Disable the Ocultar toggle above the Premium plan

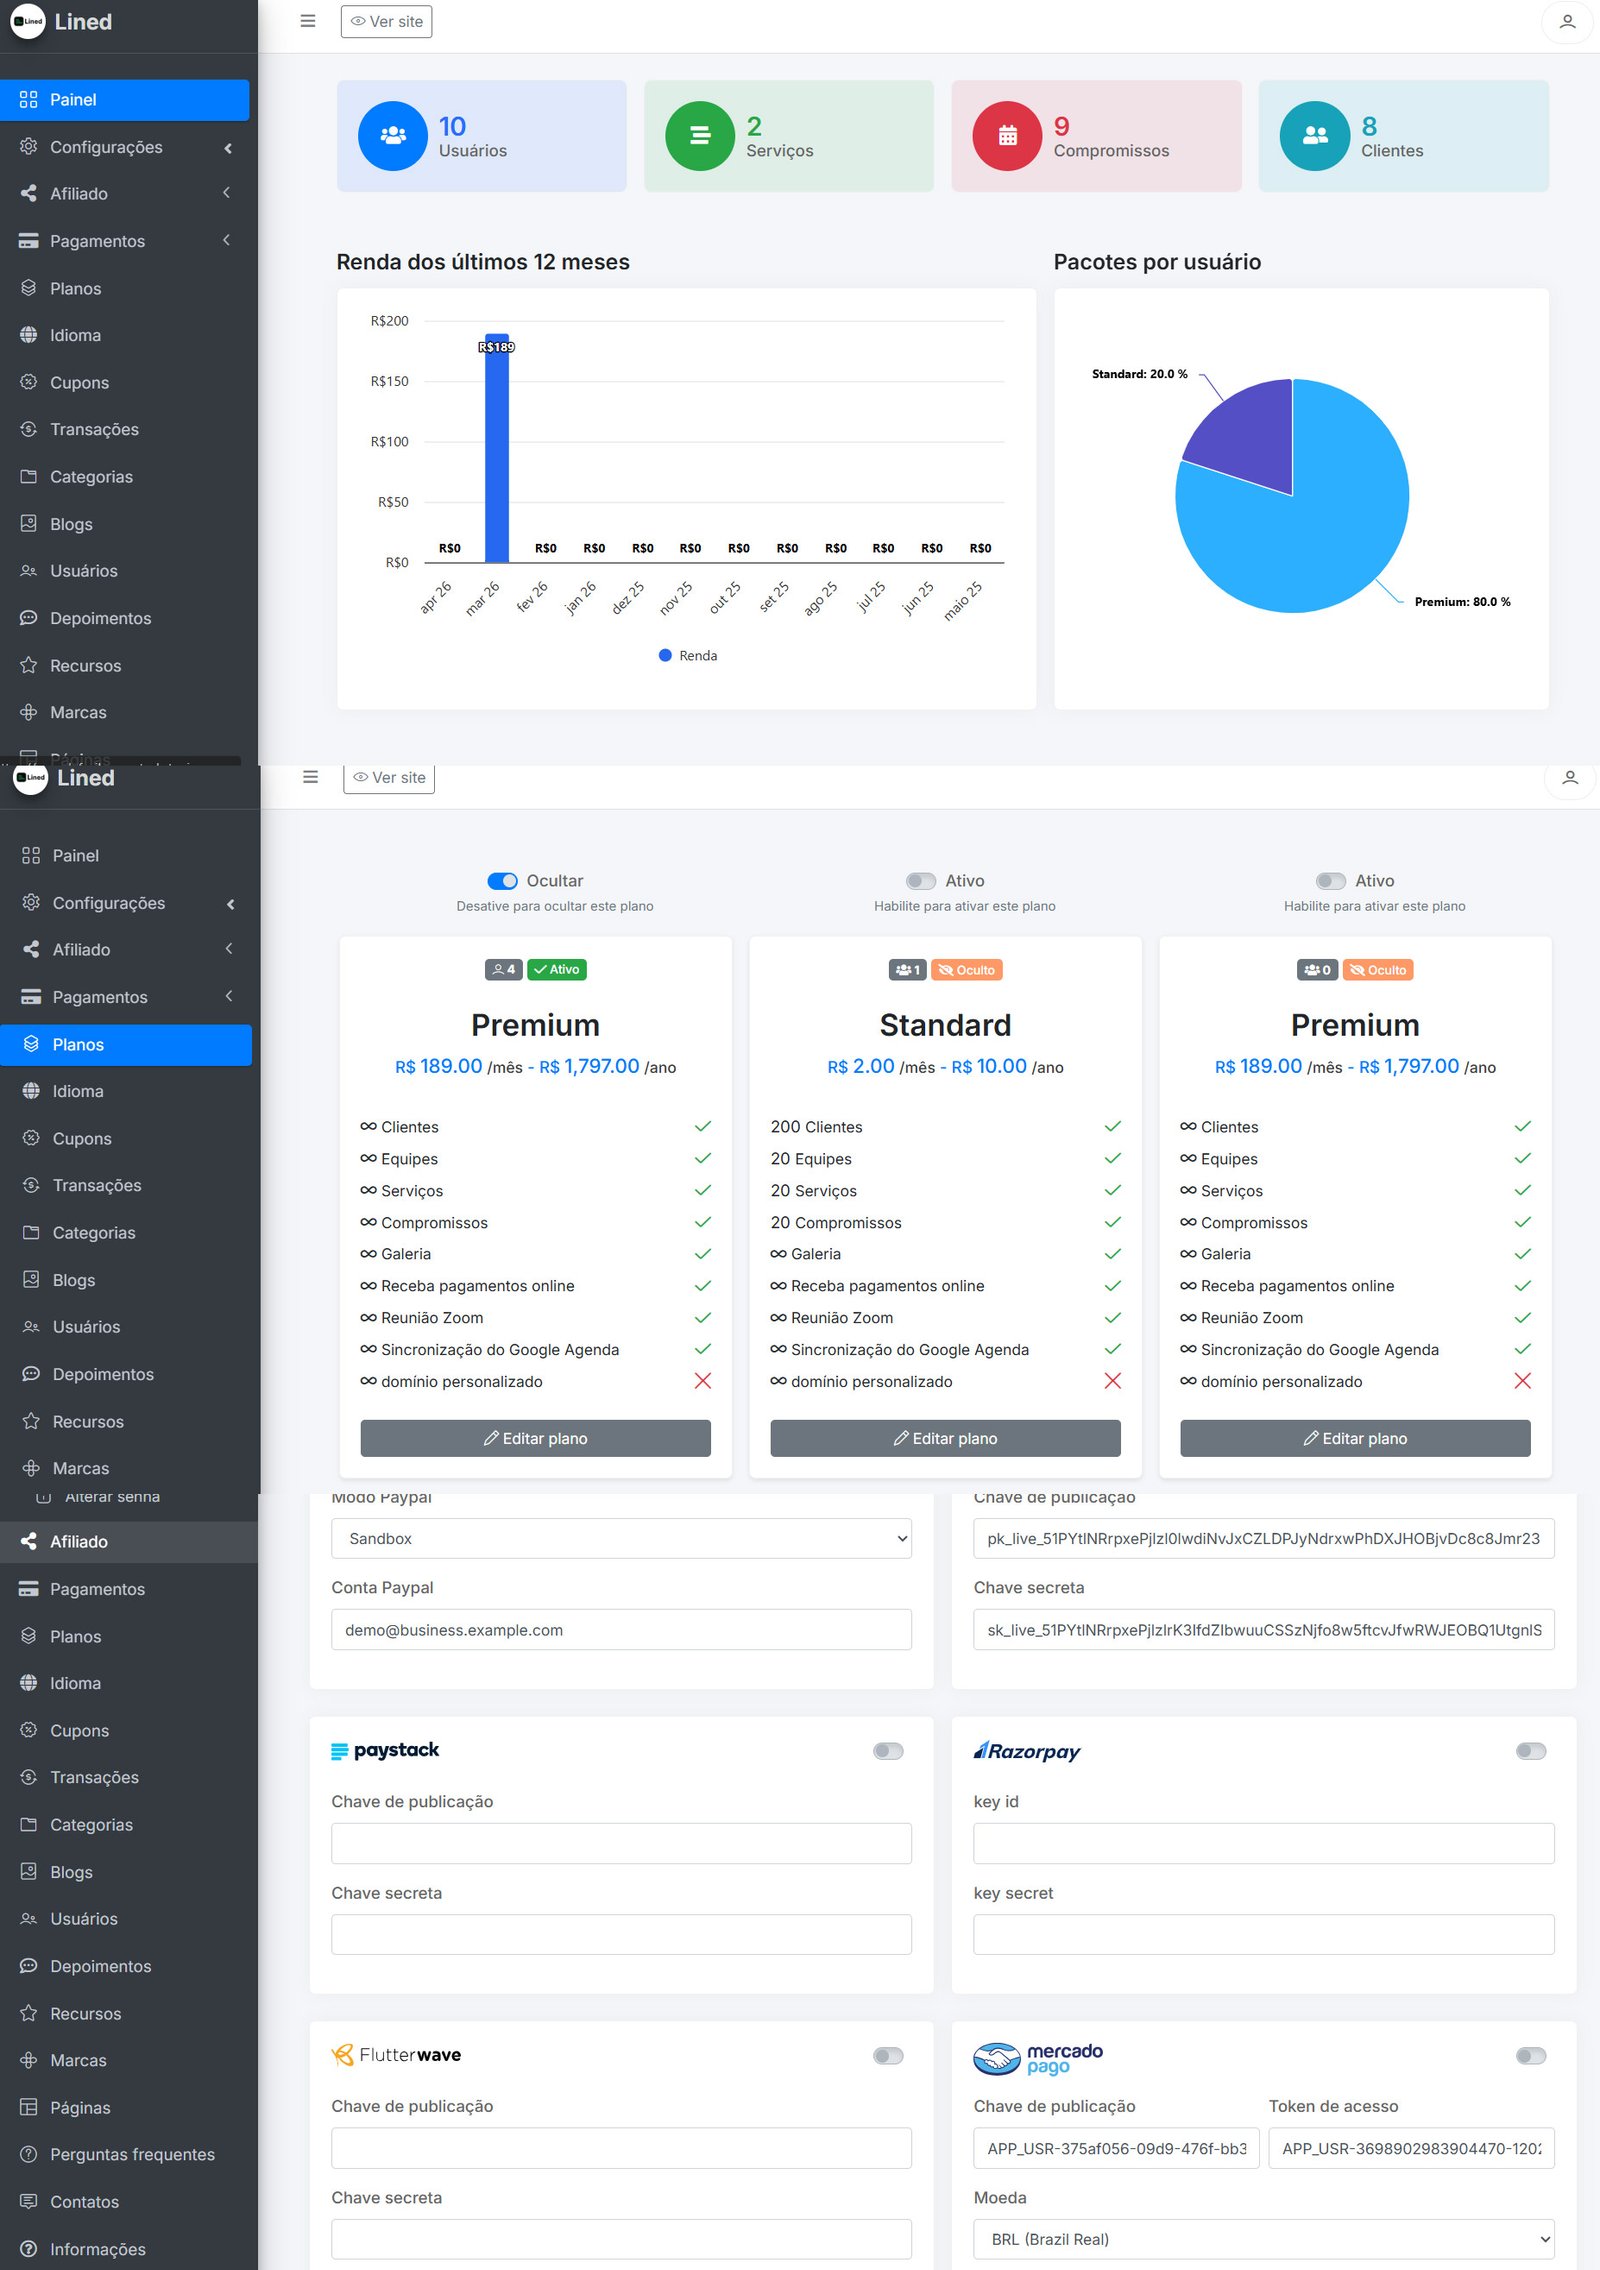point(502,881)
